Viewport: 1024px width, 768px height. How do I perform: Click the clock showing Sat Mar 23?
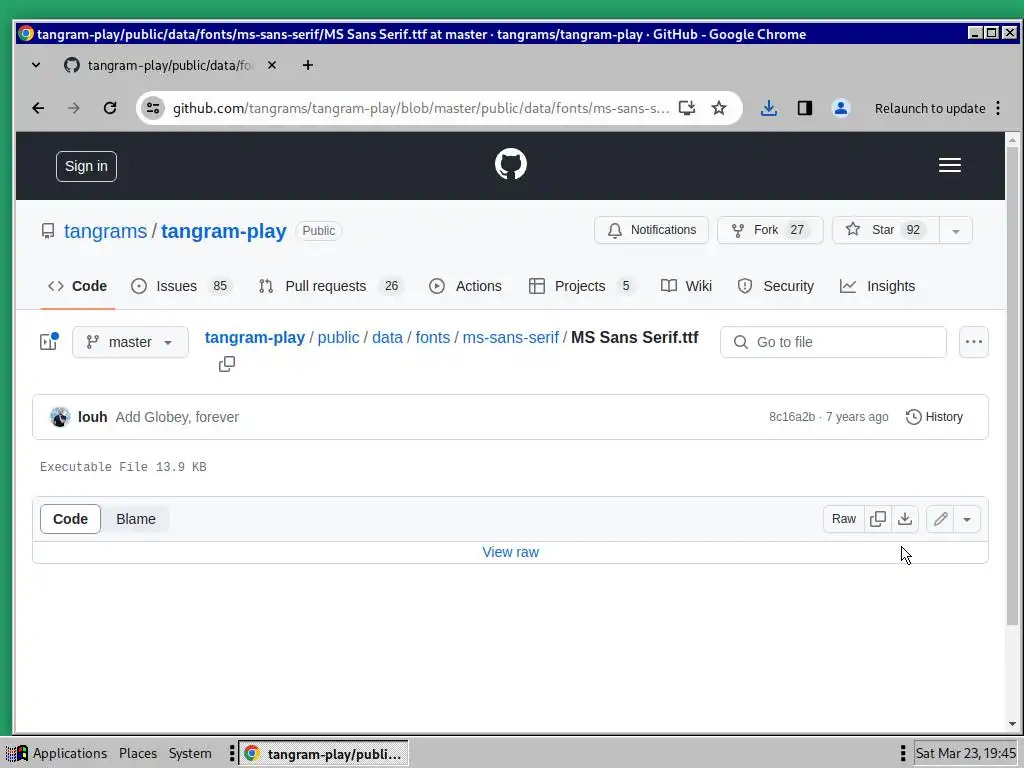coord(965,753)
